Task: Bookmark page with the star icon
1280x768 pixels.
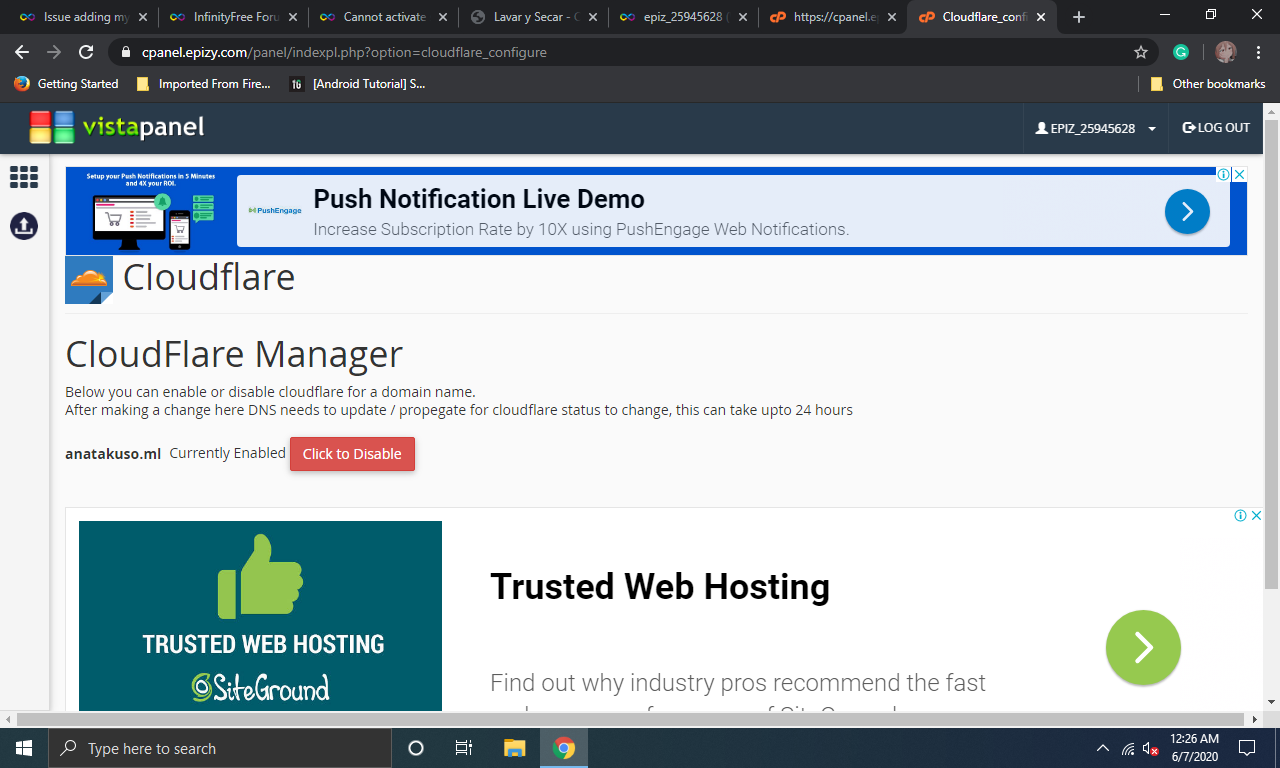Action: point(1140,52)
